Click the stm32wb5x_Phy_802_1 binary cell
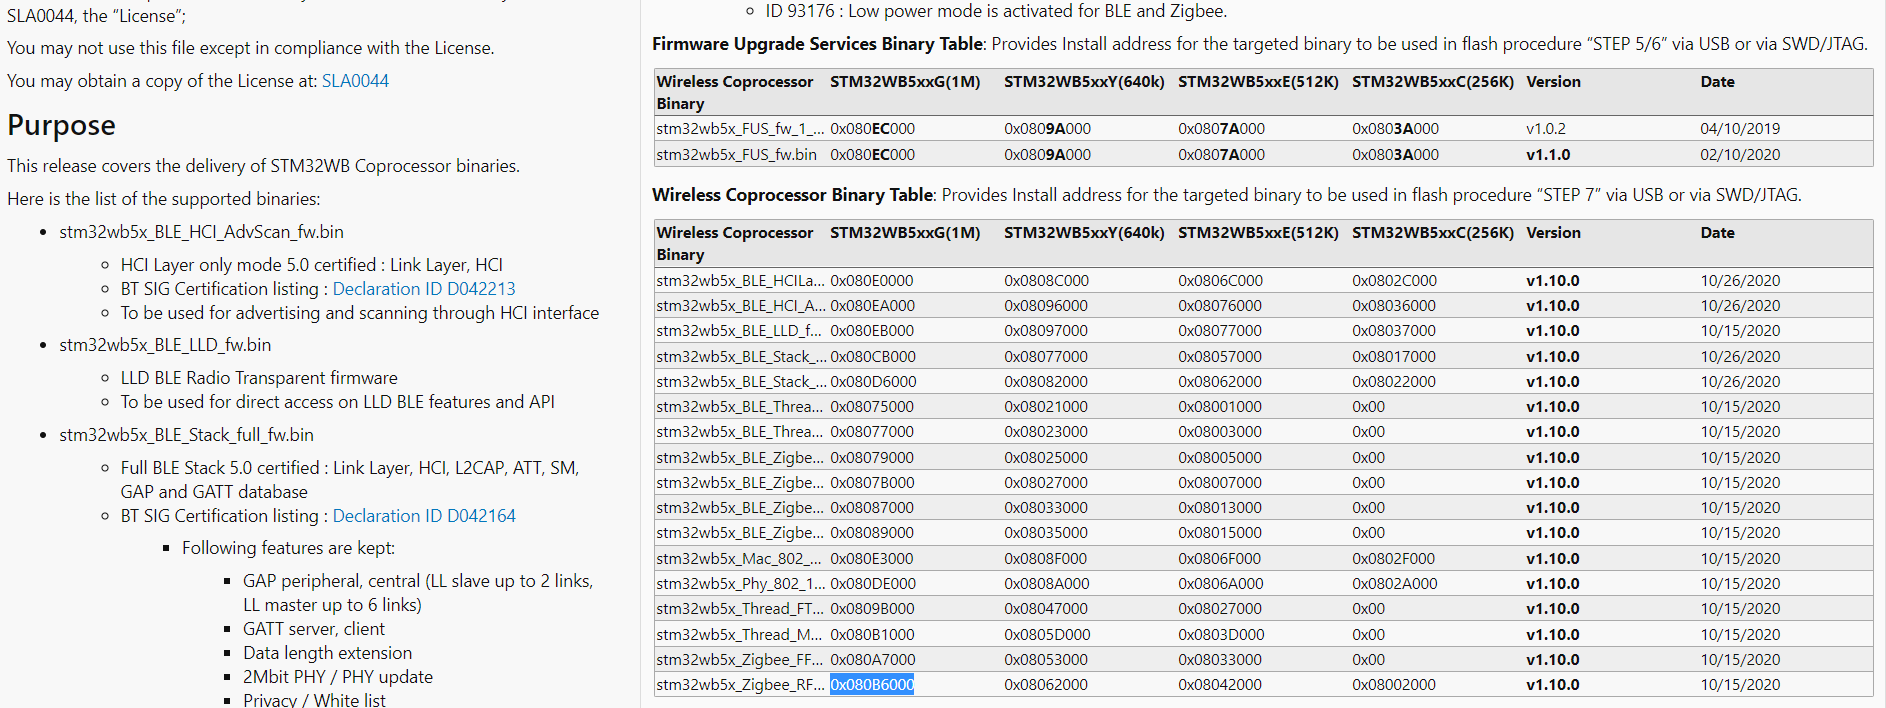Image resolution: width=1886 pixels, height=708 pixels. point(740,584)
